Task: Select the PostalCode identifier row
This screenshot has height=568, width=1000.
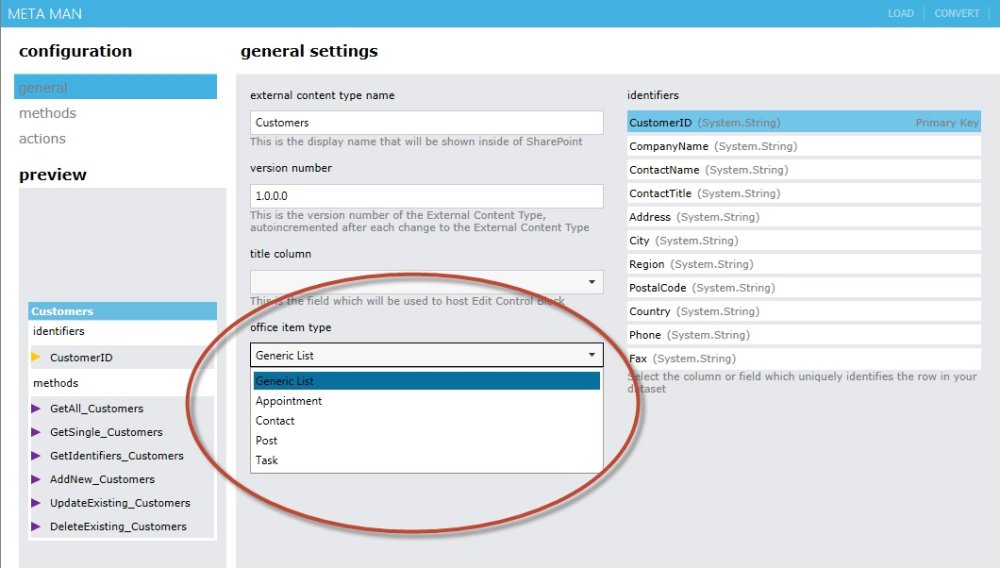Action: [x=803, y=288]
